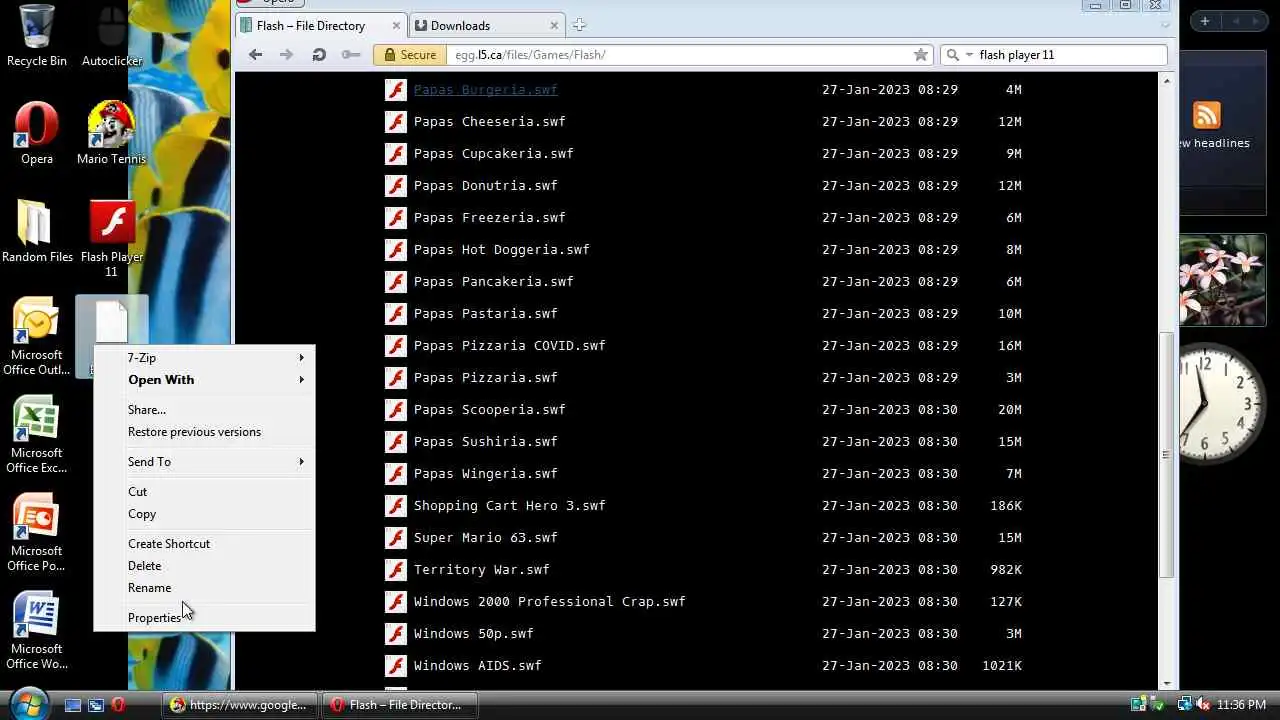Reload the page with the refresh icon
Screen dimensions: 1280x720
[319, 55]
